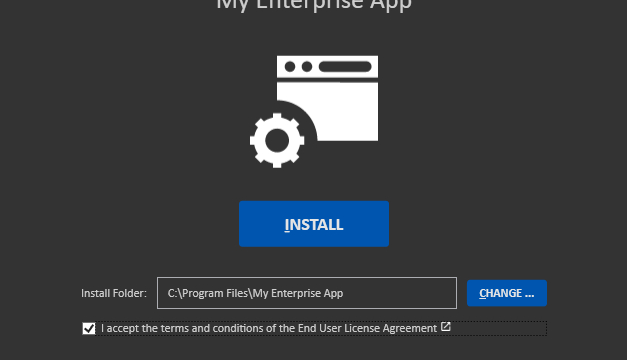
Task: Click the second dot in the logo window
Action: 307,67
